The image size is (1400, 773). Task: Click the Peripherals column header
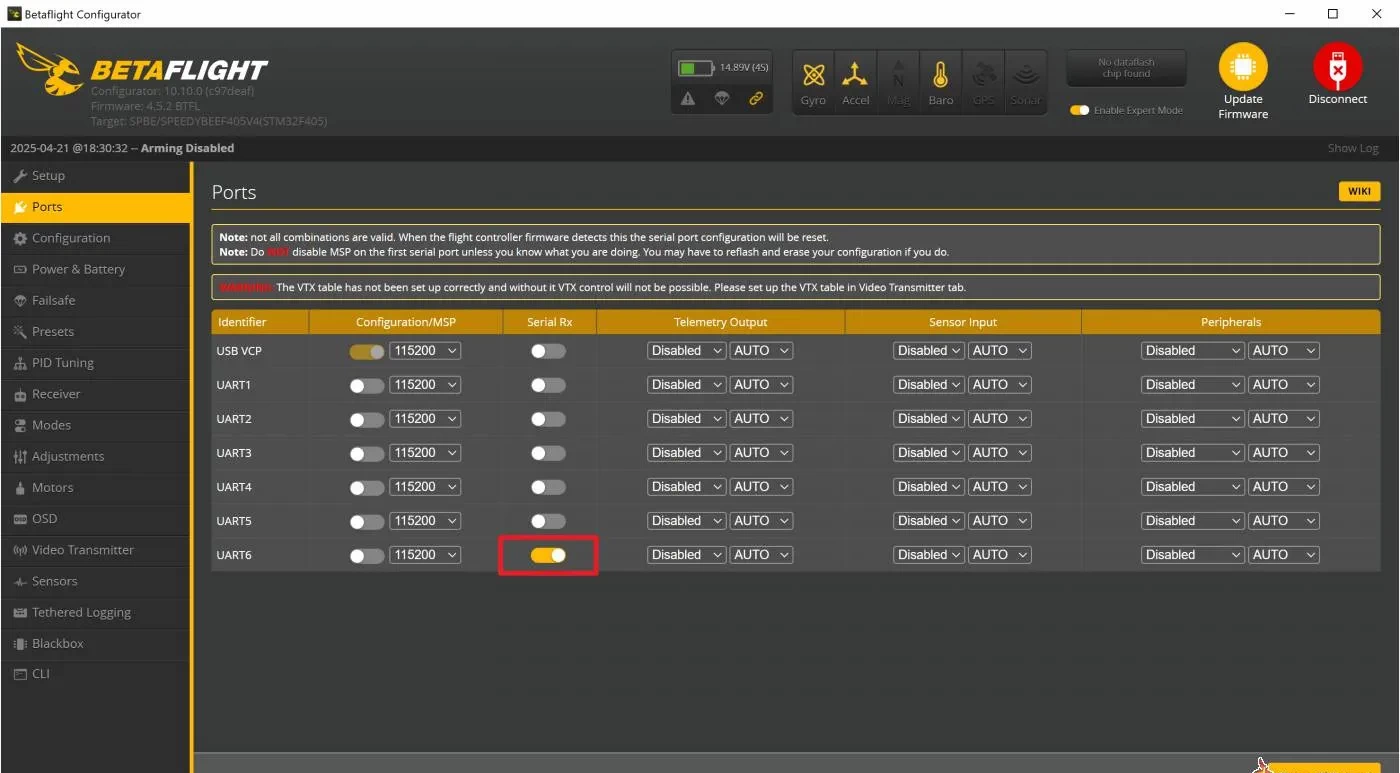(1230, 322)
